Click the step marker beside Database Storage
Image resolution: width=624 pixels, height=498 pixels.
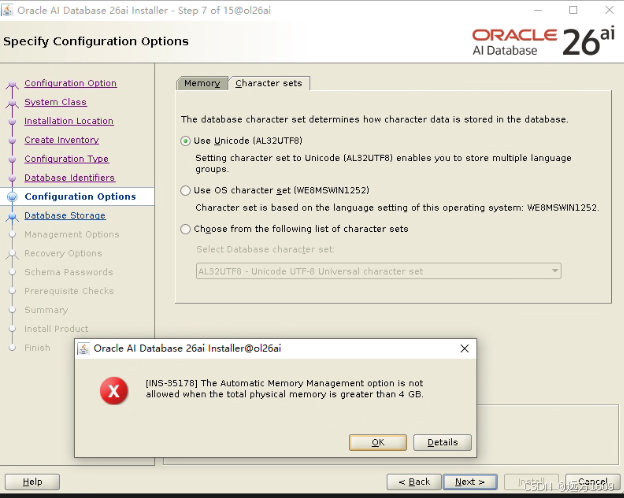(12, 216)
